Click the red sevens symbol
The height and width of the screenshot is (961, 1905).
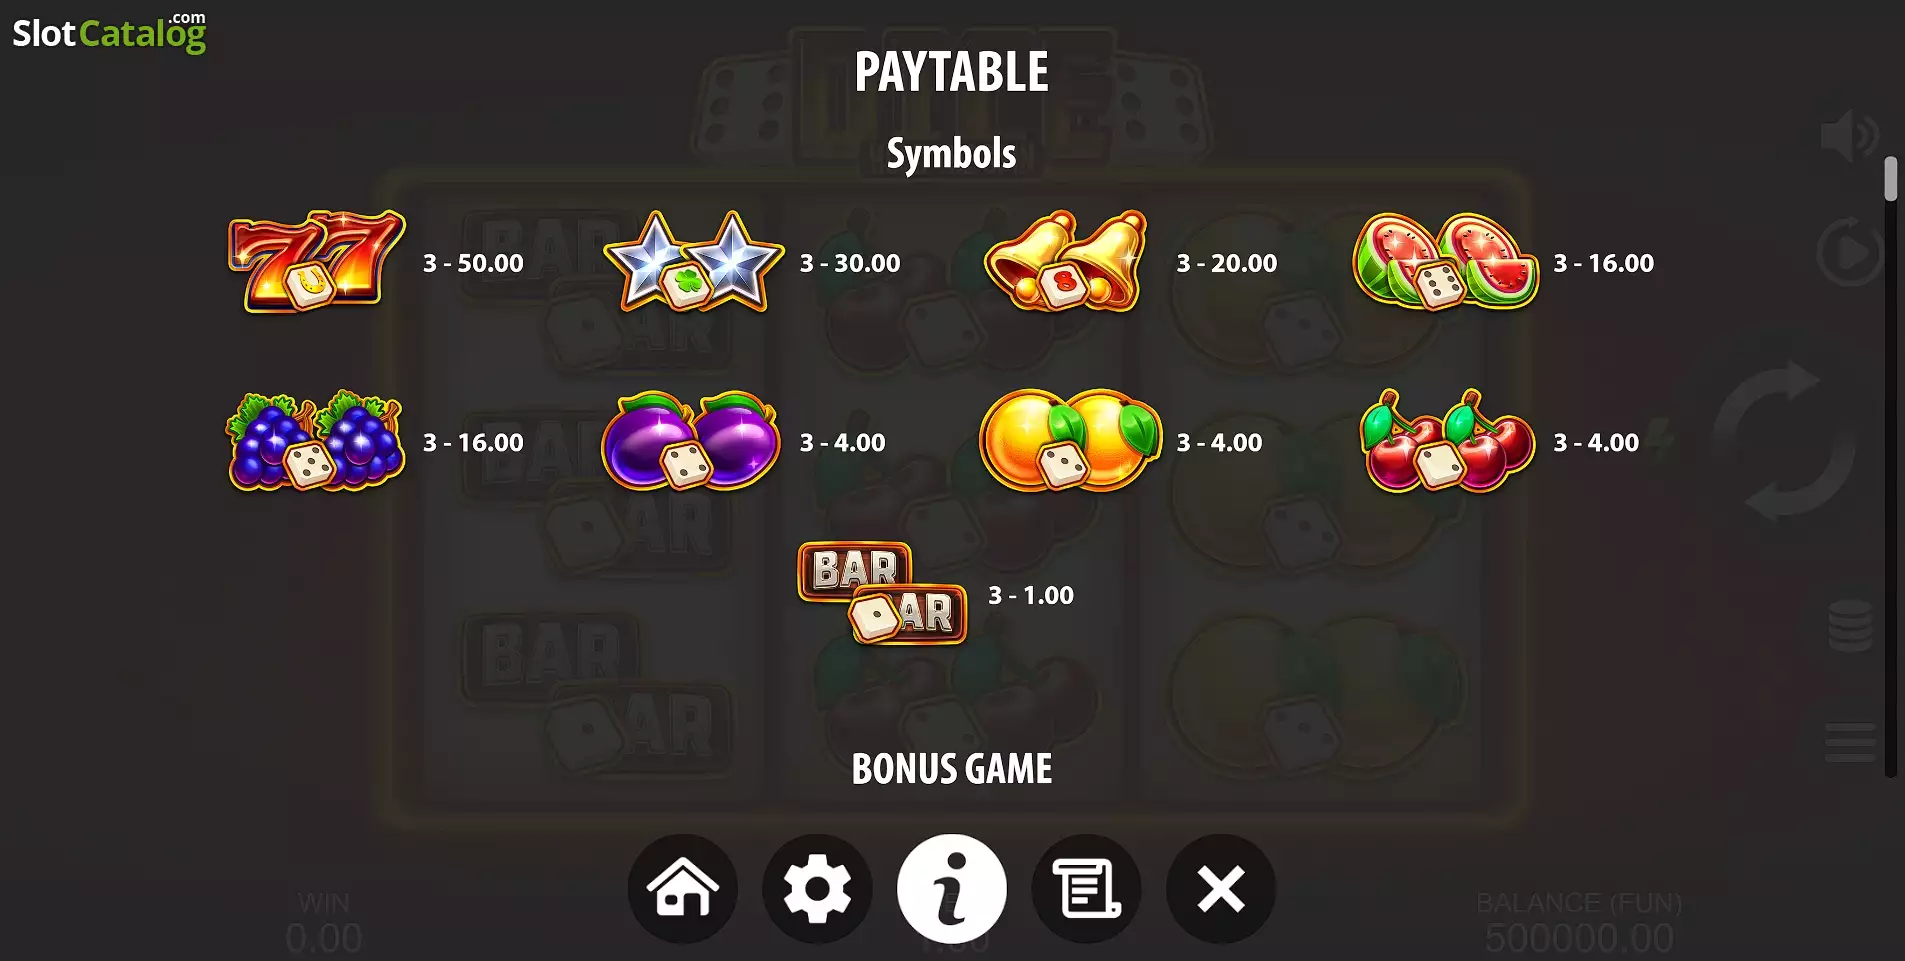pos(317,262)
